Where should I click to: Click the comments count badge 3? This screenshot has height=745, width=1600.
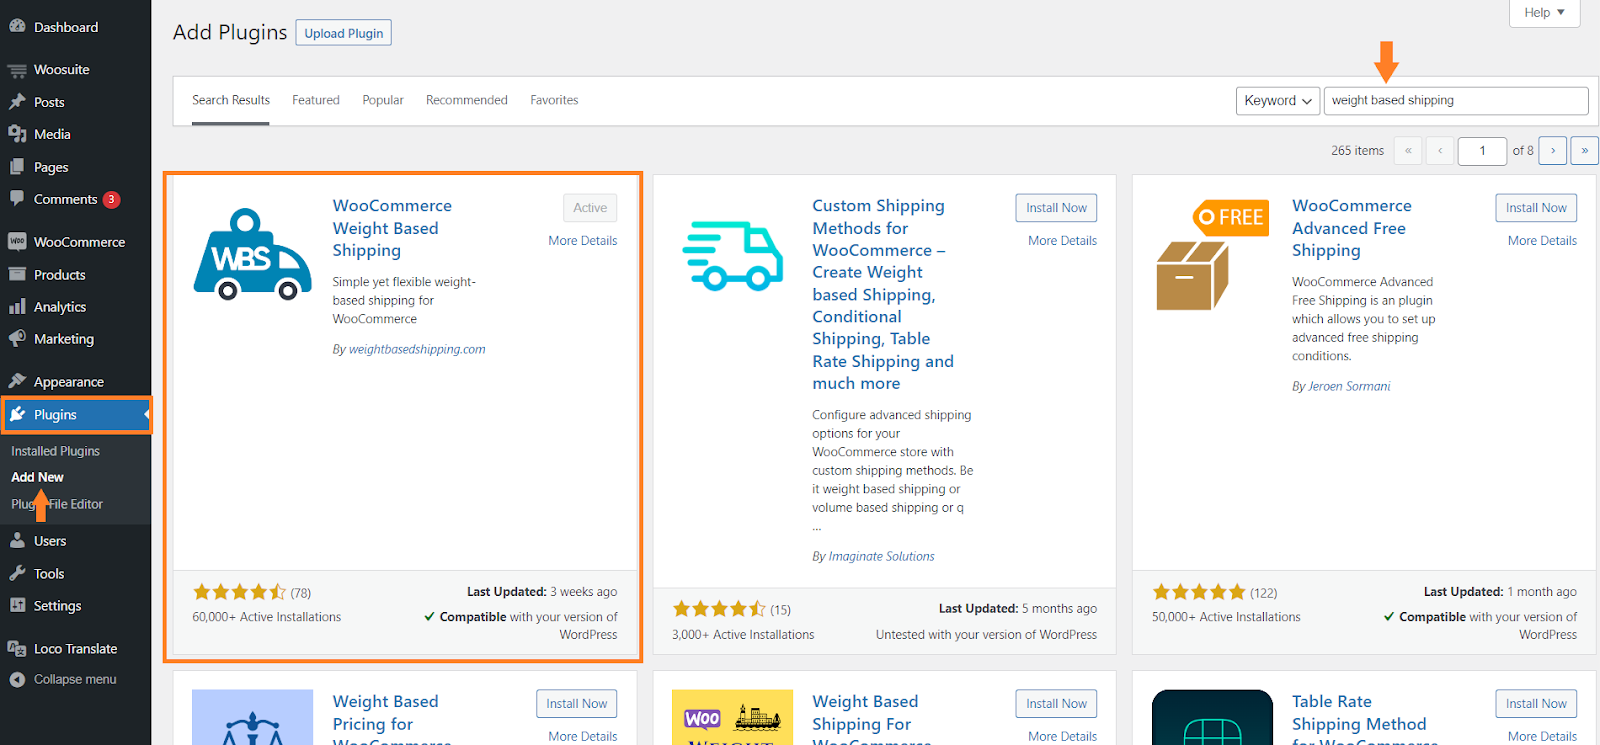pyautogui.click(x=112, y=199)
